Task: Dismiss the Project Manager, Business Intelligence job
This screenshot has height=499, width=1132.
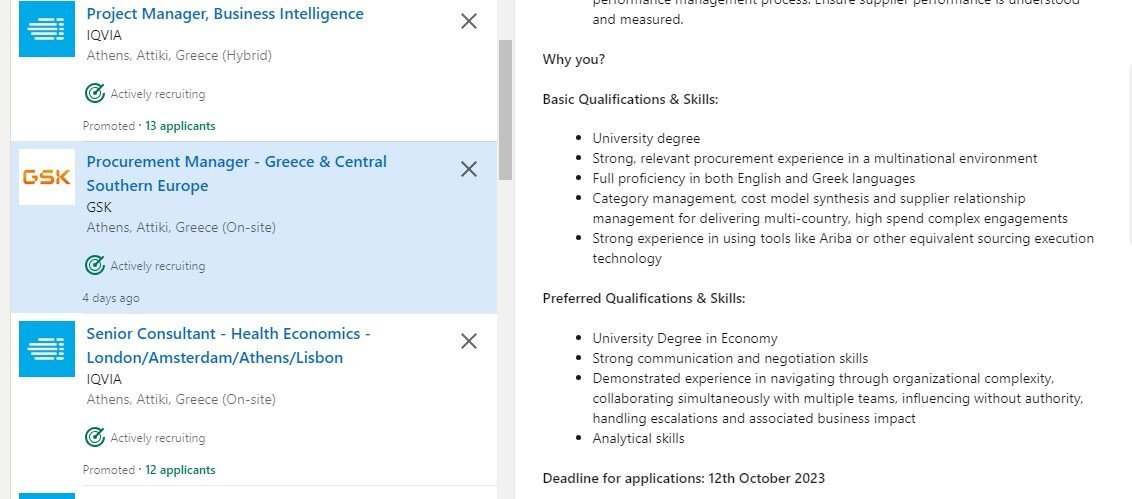Action: click(x=469, y=22)
